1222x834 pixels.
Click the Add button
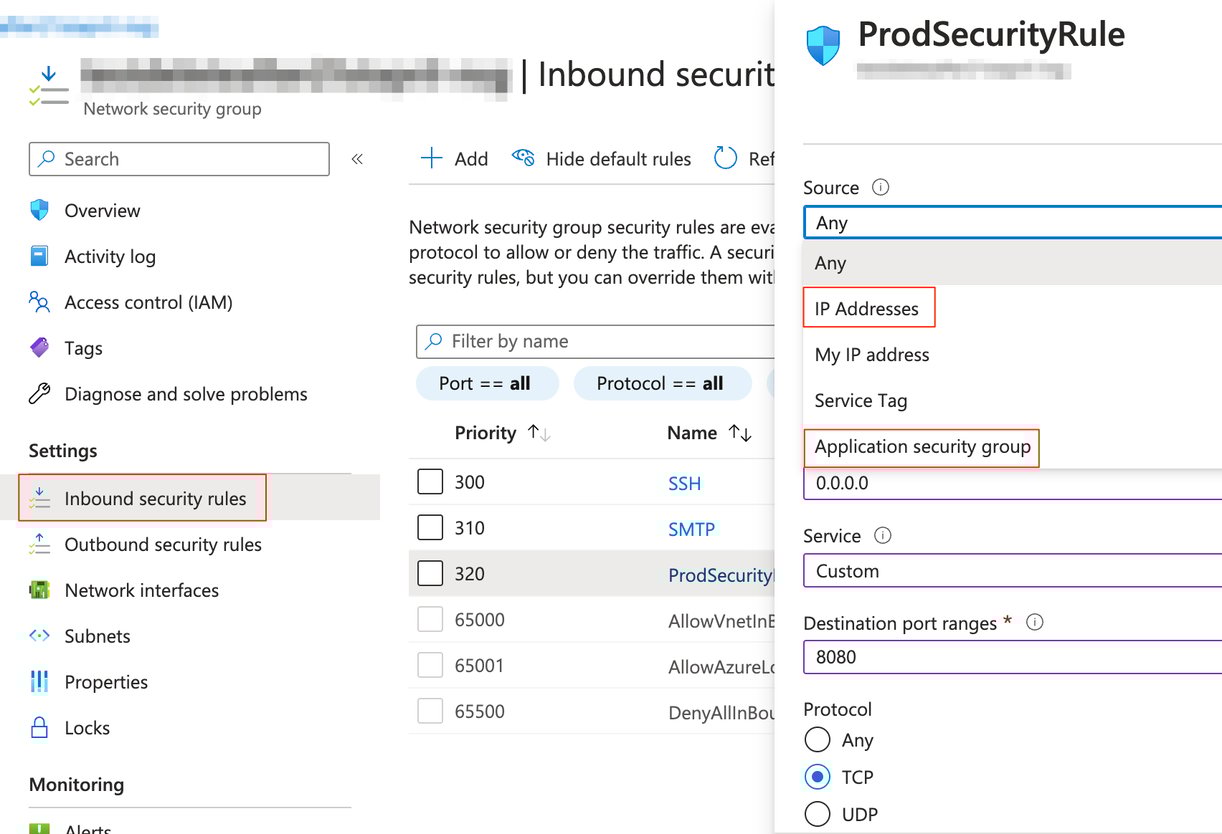455,159
